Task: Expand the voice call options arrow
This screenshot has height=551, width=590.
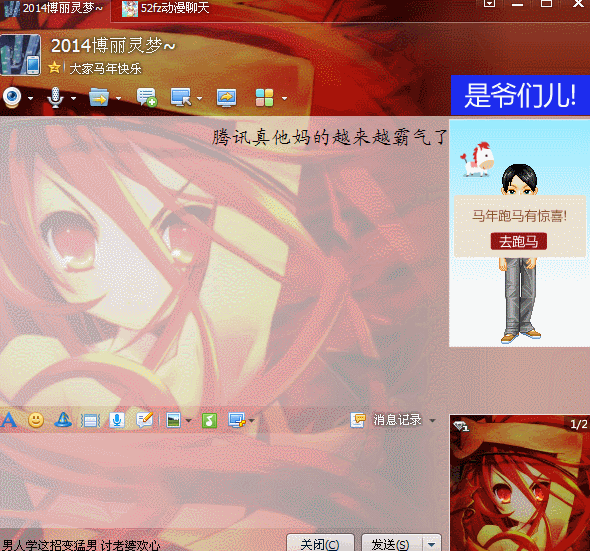Action: point(74,99)
